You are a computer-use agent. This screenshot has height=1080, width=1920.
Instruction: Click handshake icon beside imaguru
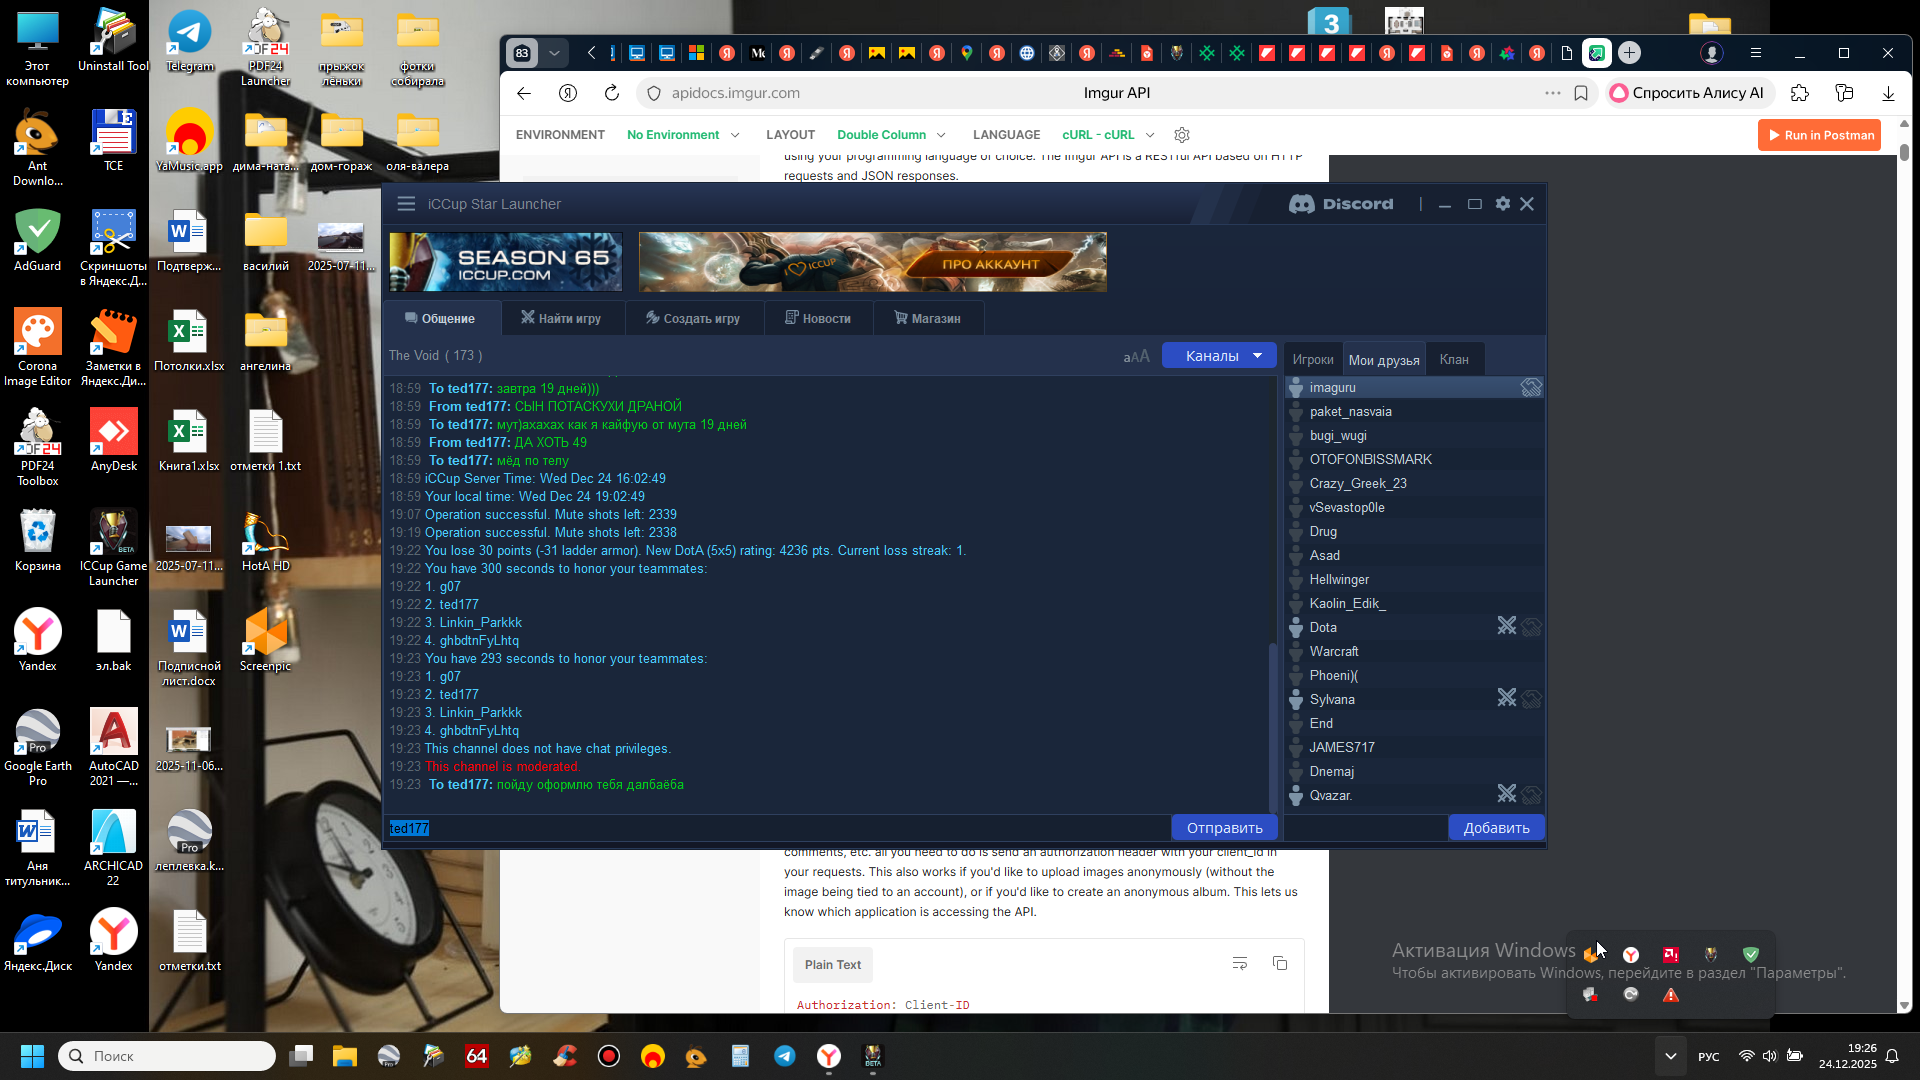tap(1531, 388)
